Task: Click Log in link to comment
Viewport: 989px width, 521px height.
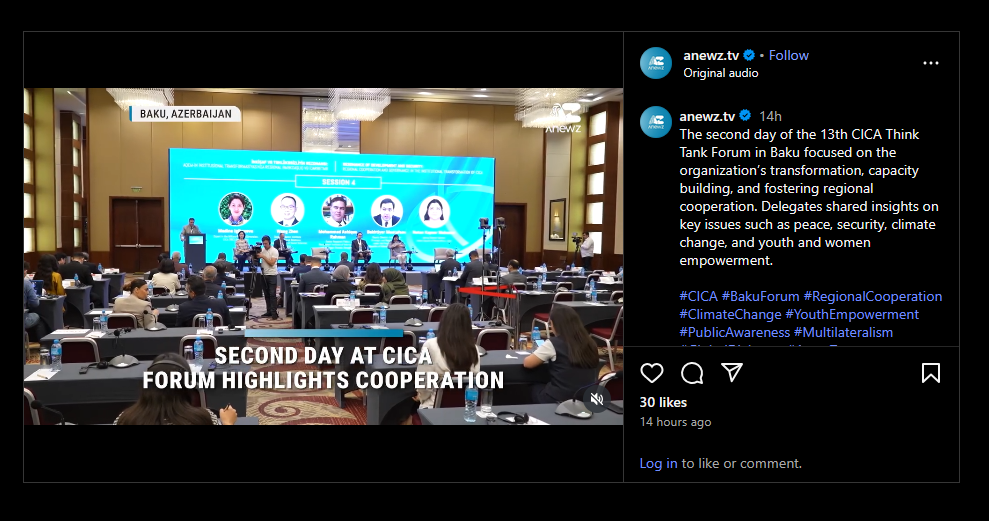Action: [658, 464]
